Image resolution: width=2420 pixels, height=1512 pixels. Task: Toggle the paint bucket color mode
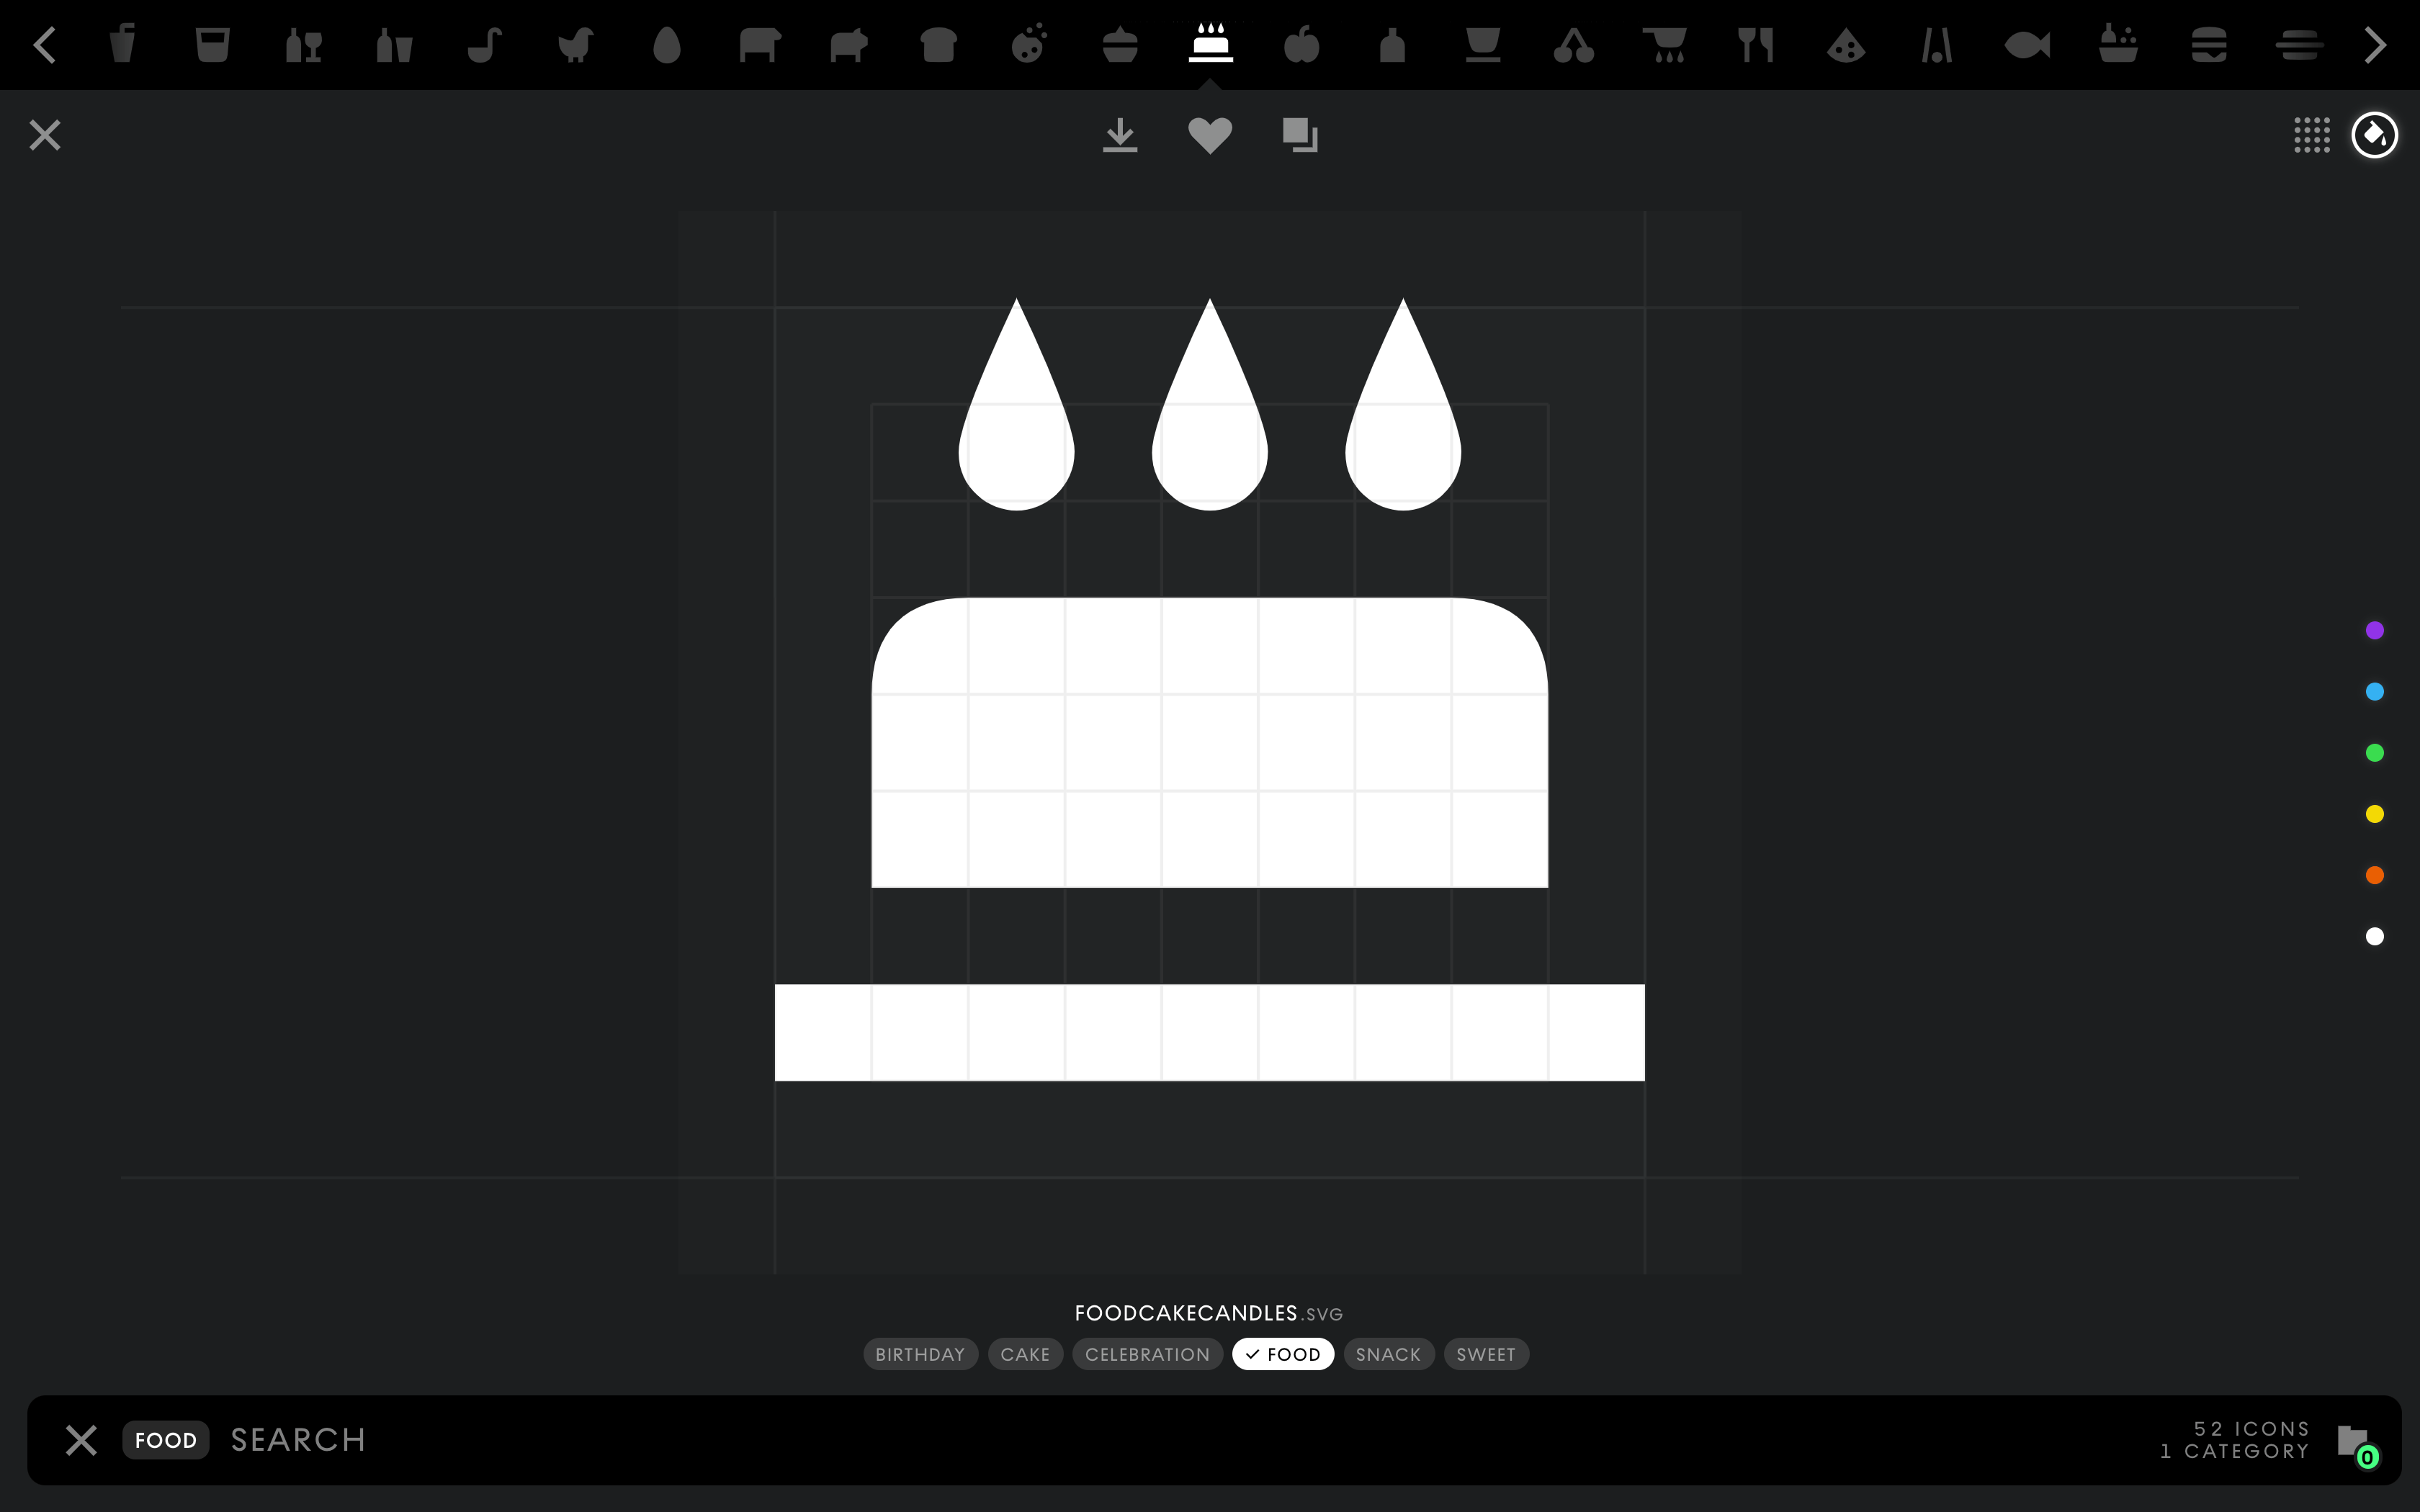point(2374,135)
